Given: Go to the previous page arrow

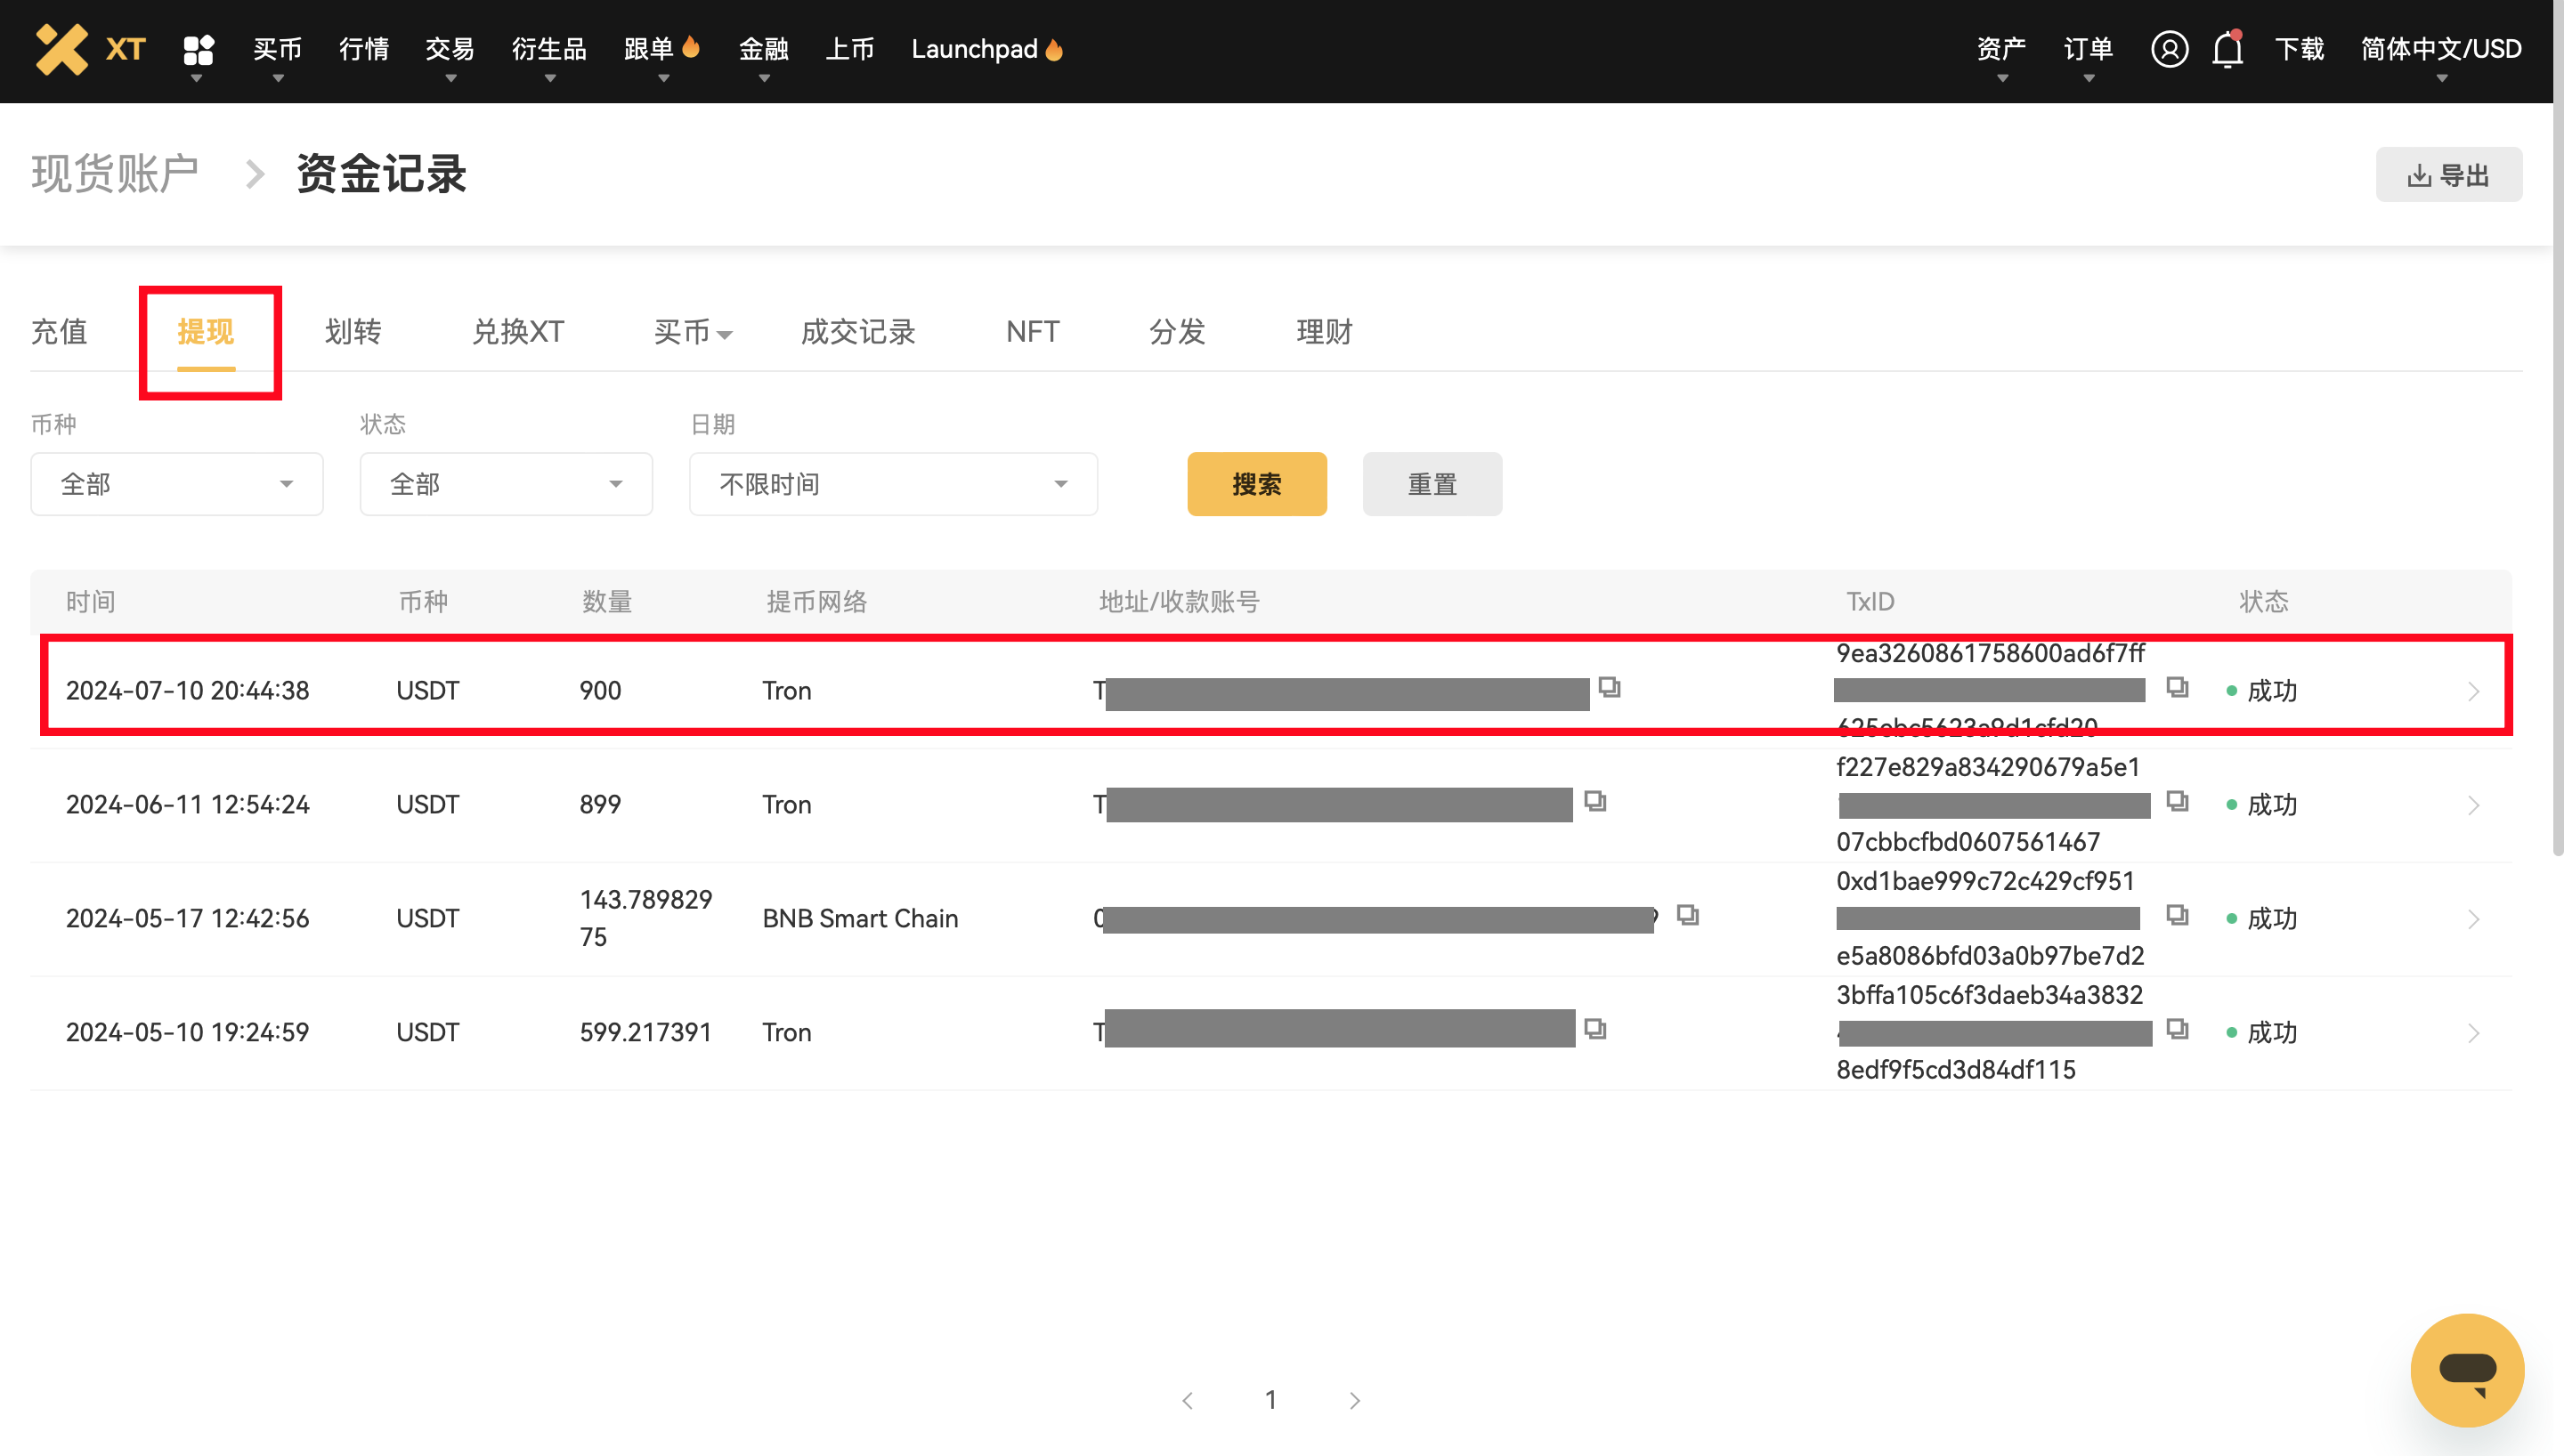Looking at the screenshot, I should pos(1188,1400).
